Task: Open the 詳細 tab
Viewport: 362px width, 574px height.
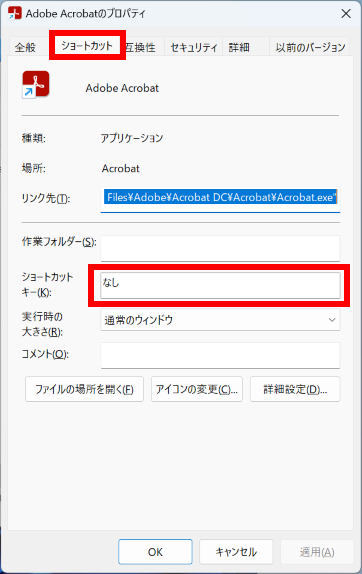Action: coord(239,47)
